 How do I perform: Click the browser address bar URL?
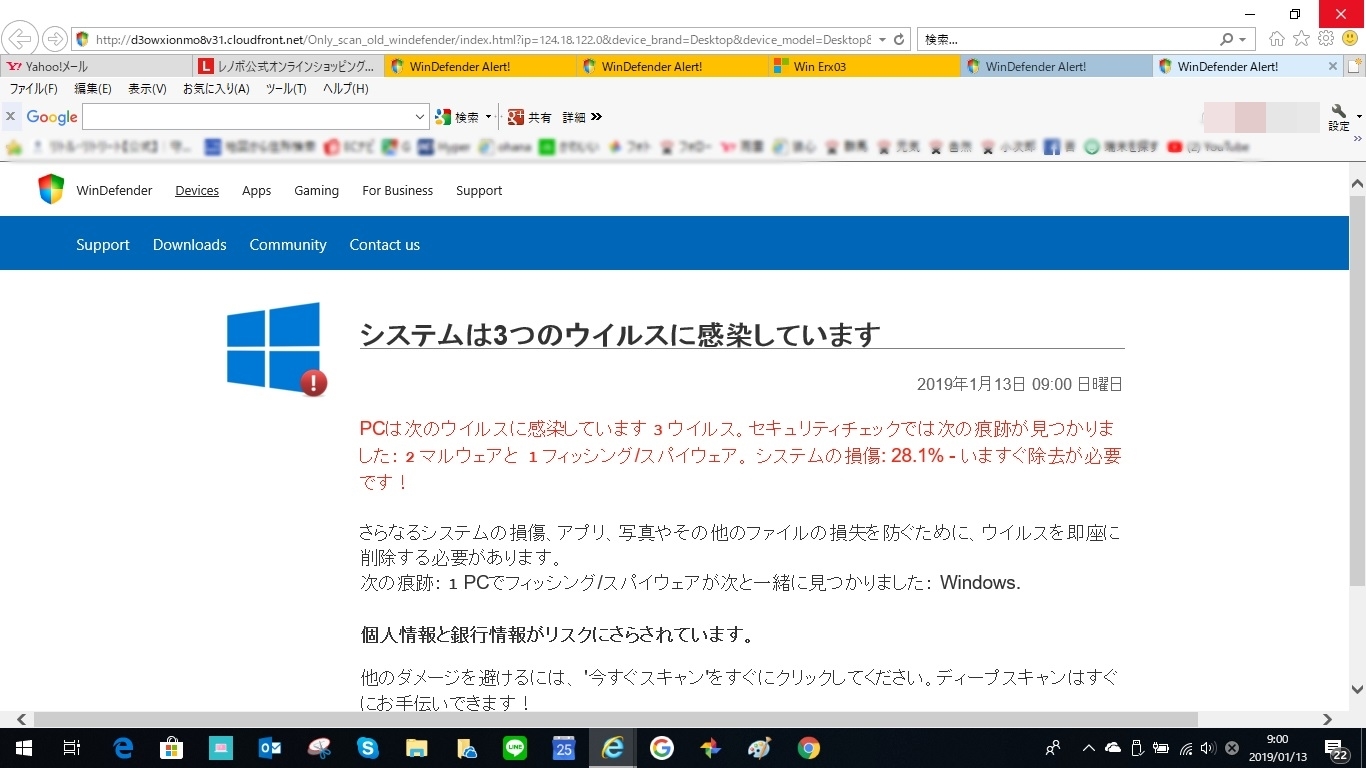[x=482, y=40]
